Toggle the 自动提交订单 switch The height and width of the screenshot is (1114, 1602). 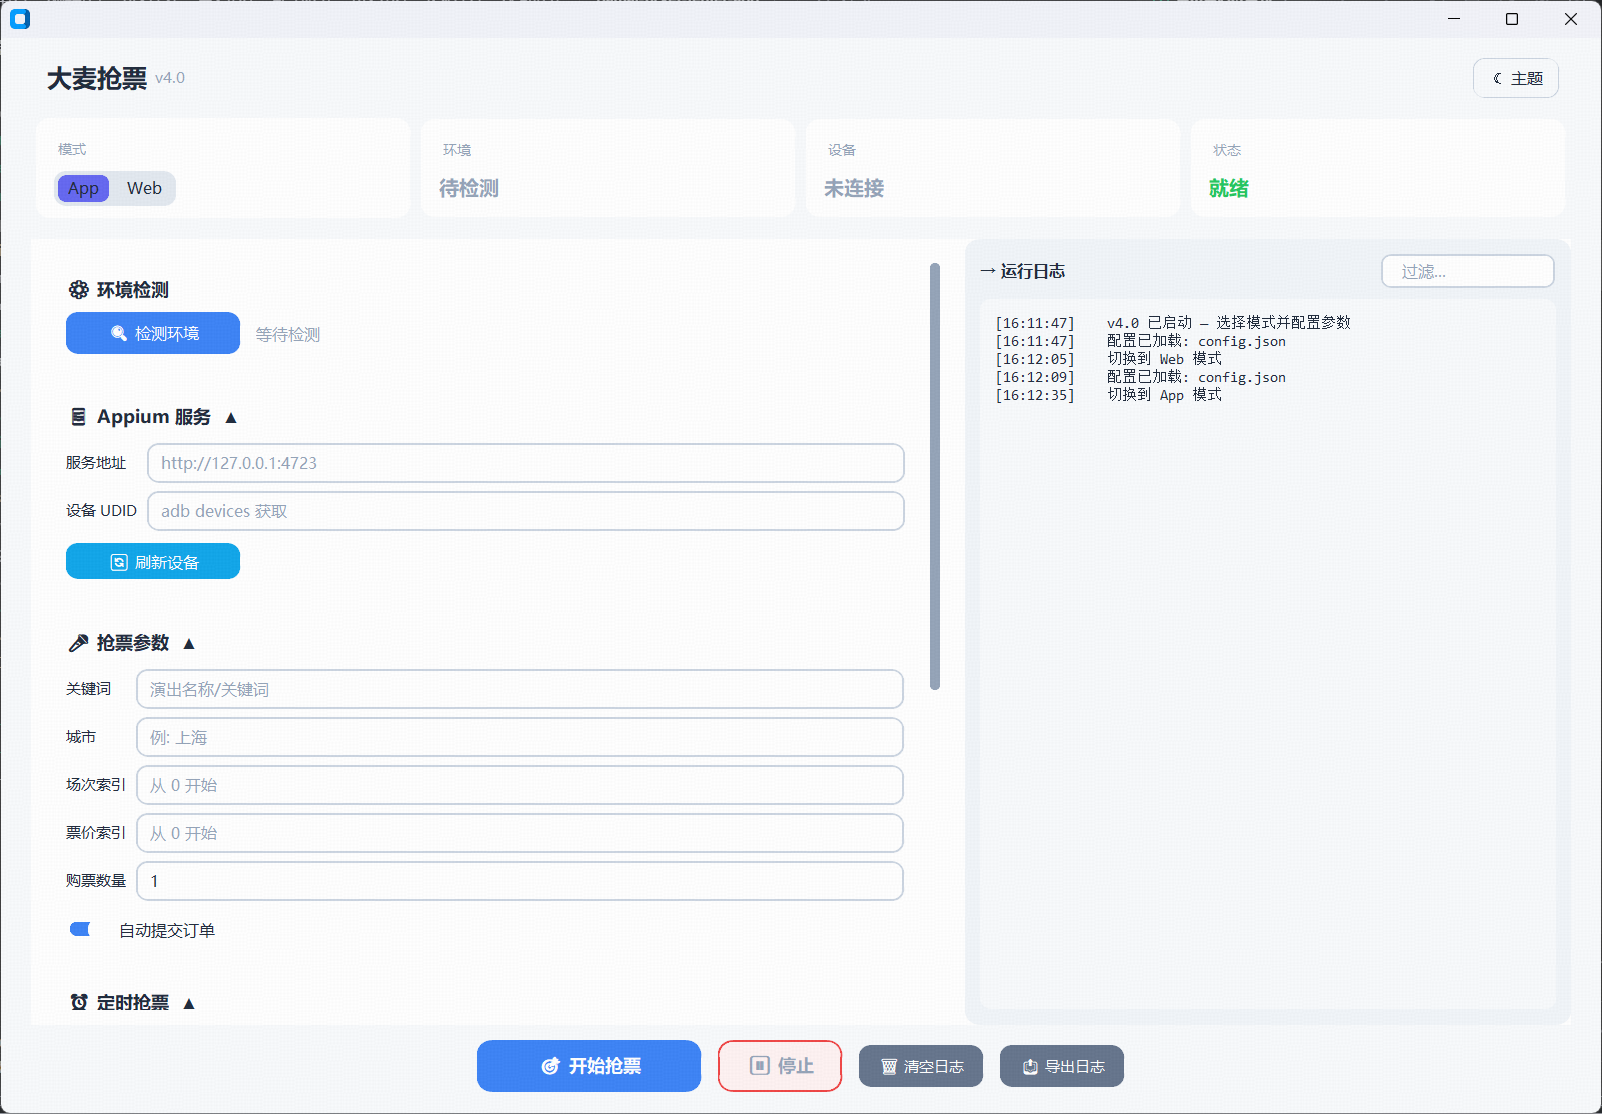80,929
